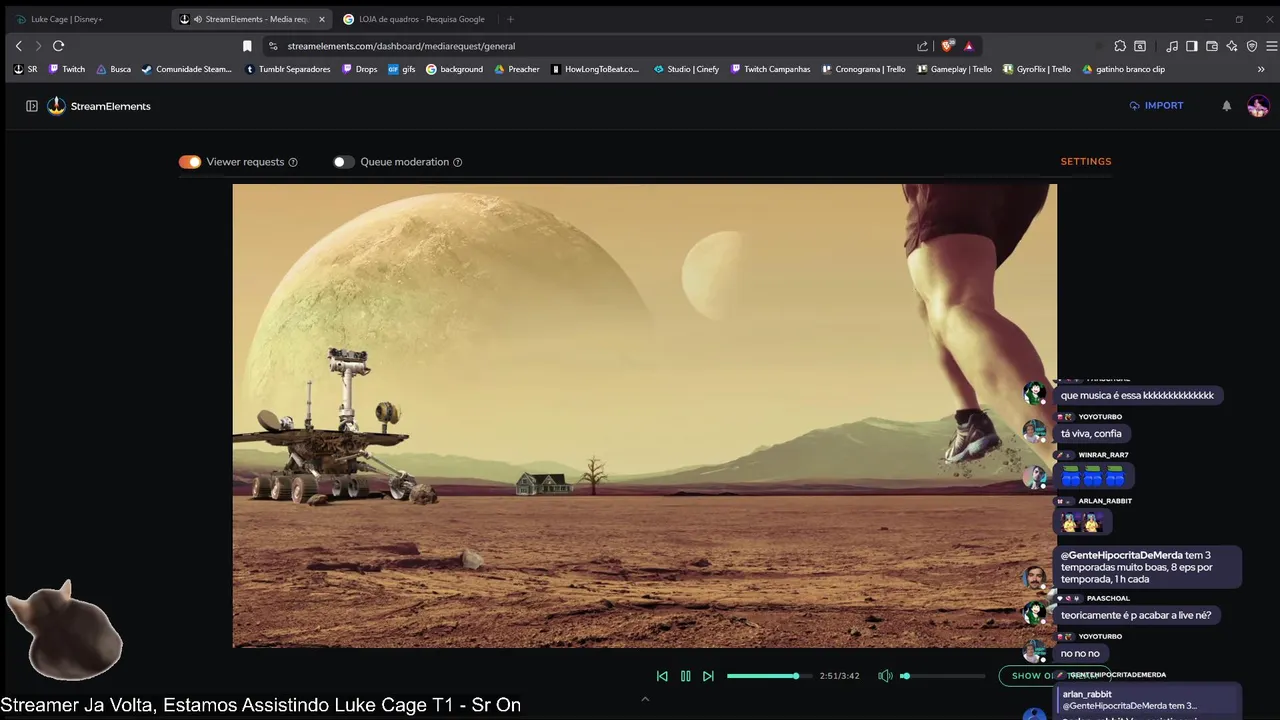Open the Preacher bookmark
The height and width of the screenshot is (720, 1280).
point(517,69)
